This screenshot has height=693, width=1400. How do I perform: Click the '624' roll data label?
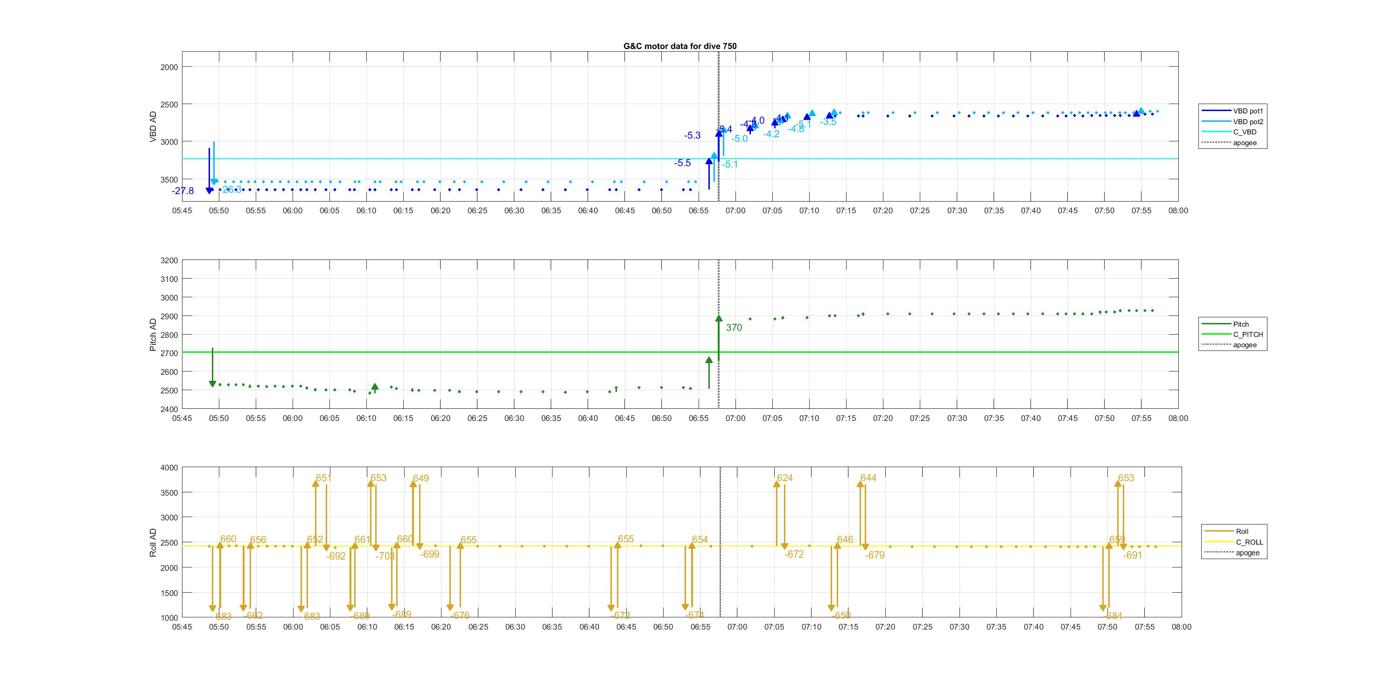click(x=785, y=478)
